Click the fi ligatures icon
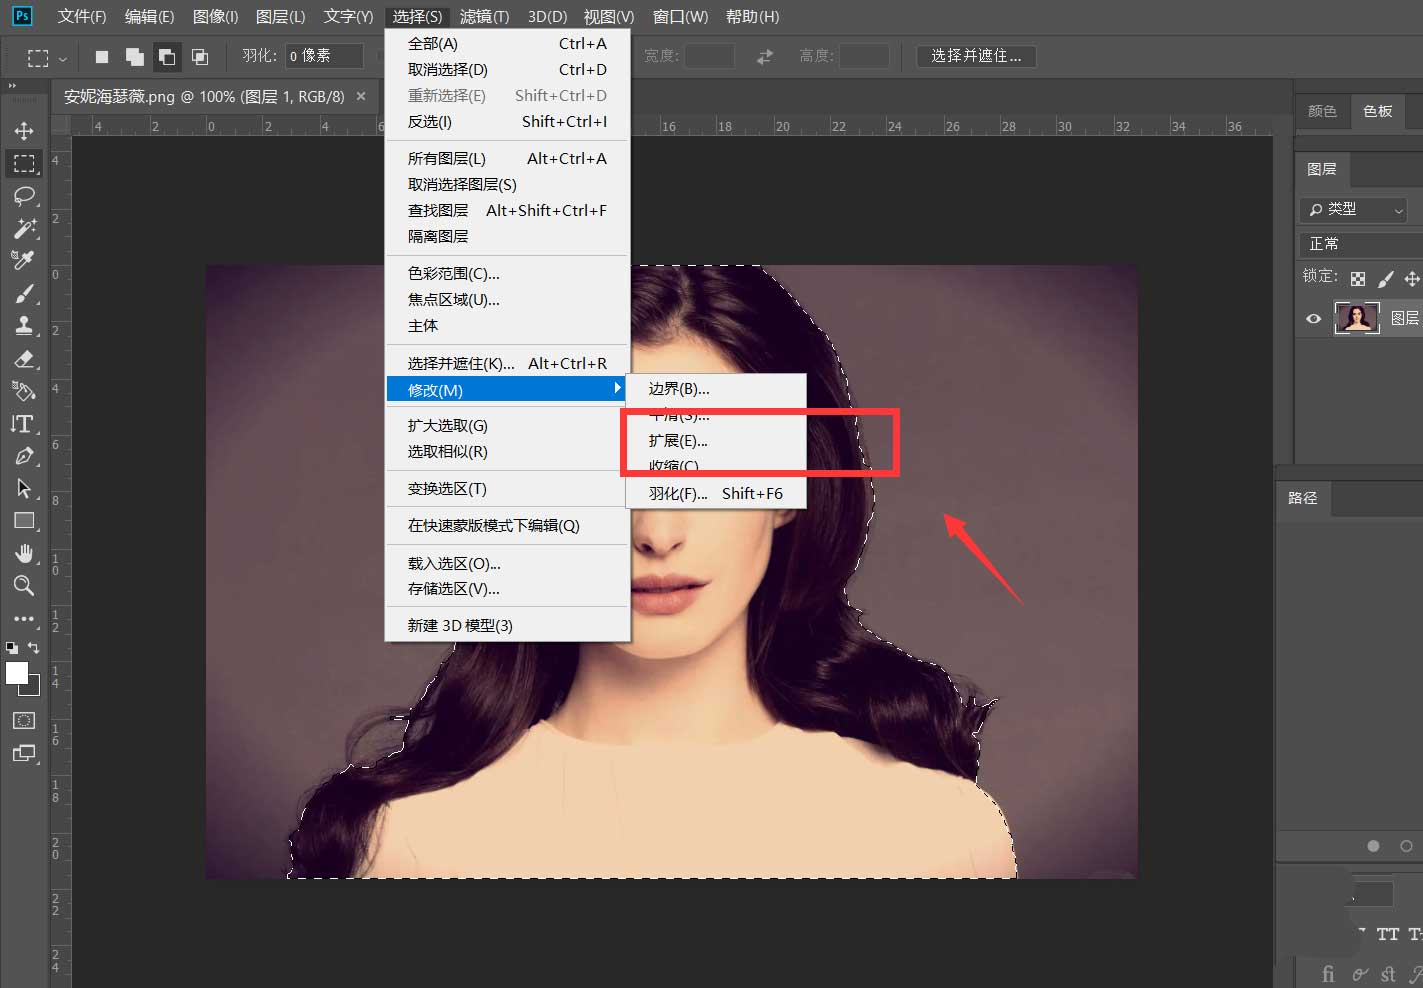This screenshot has width=1423, height=988. (x=1328, y=973)
